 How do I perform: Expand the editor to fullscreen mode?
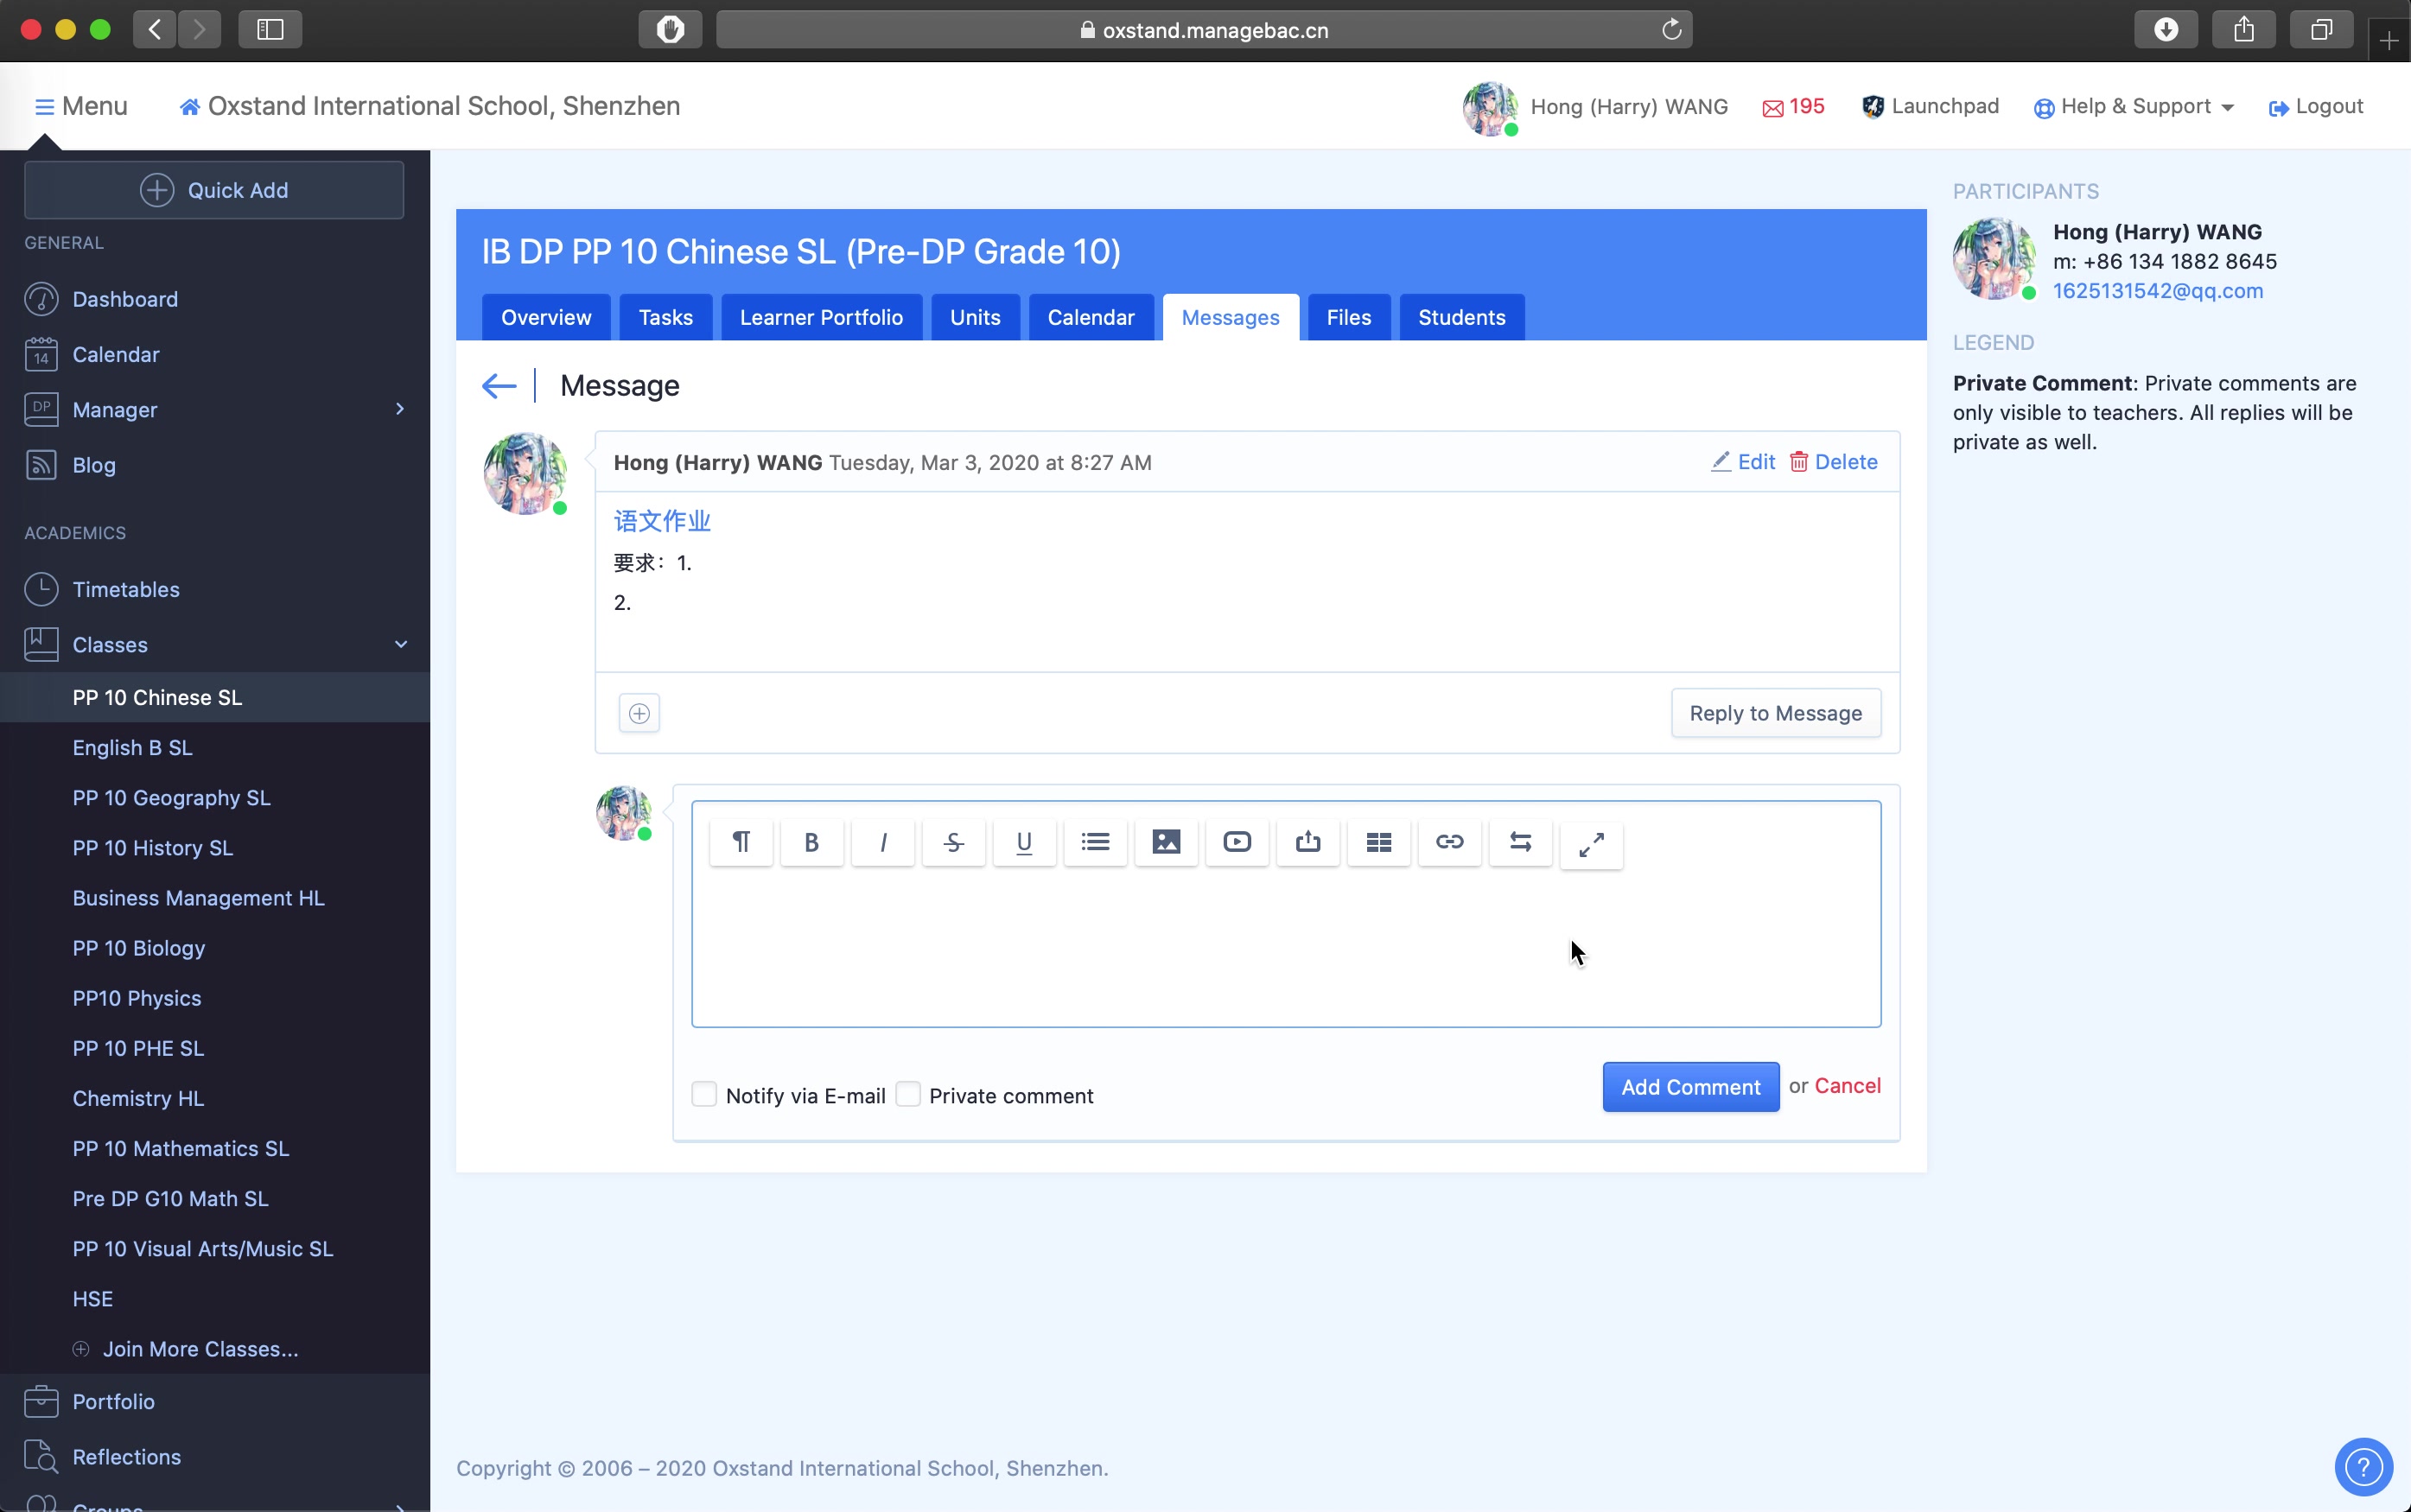(1590, 843)
